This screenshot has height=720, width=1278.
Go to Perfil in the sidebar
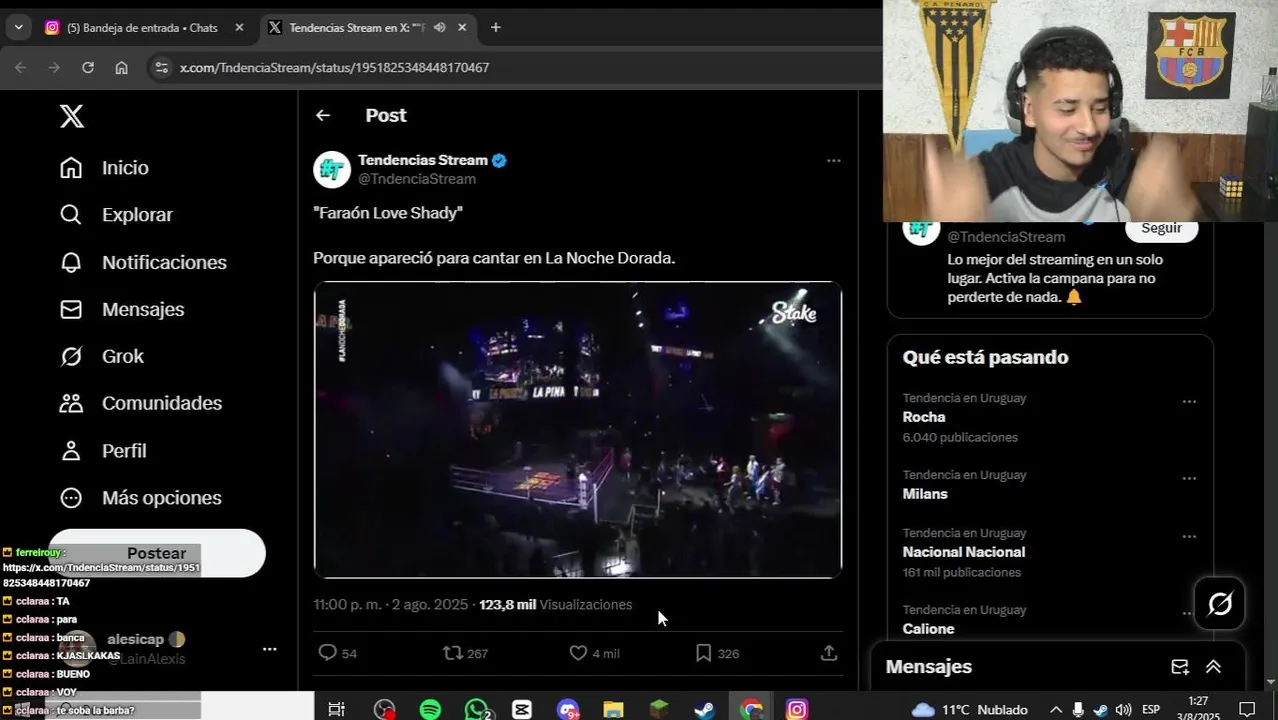[103, 451]
